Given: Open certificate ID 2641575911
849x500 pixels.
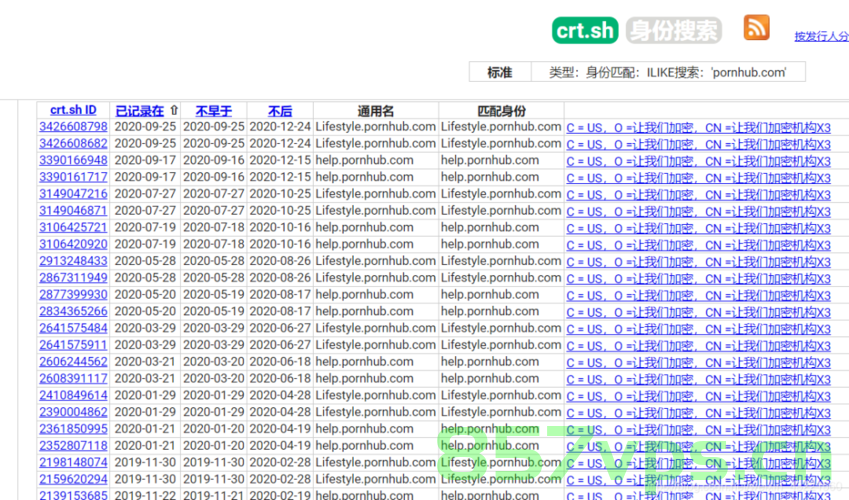Looking at the screenshot, I should click(x=73, y=345).
